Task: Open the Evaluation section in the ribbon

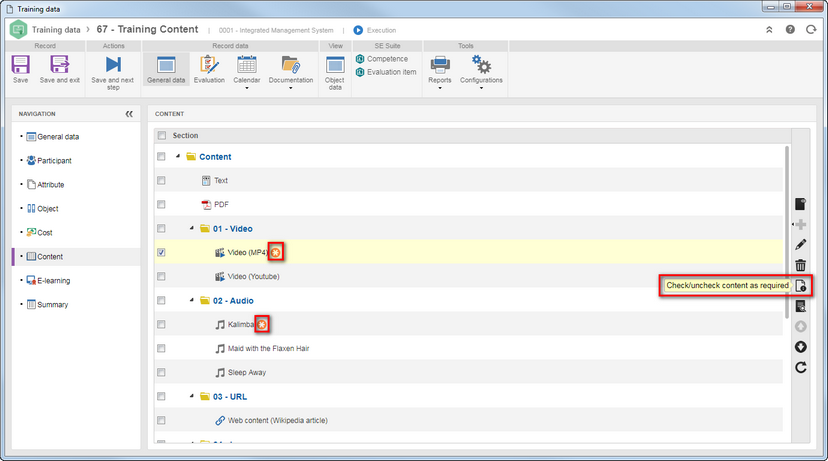Action: [209, 69]
